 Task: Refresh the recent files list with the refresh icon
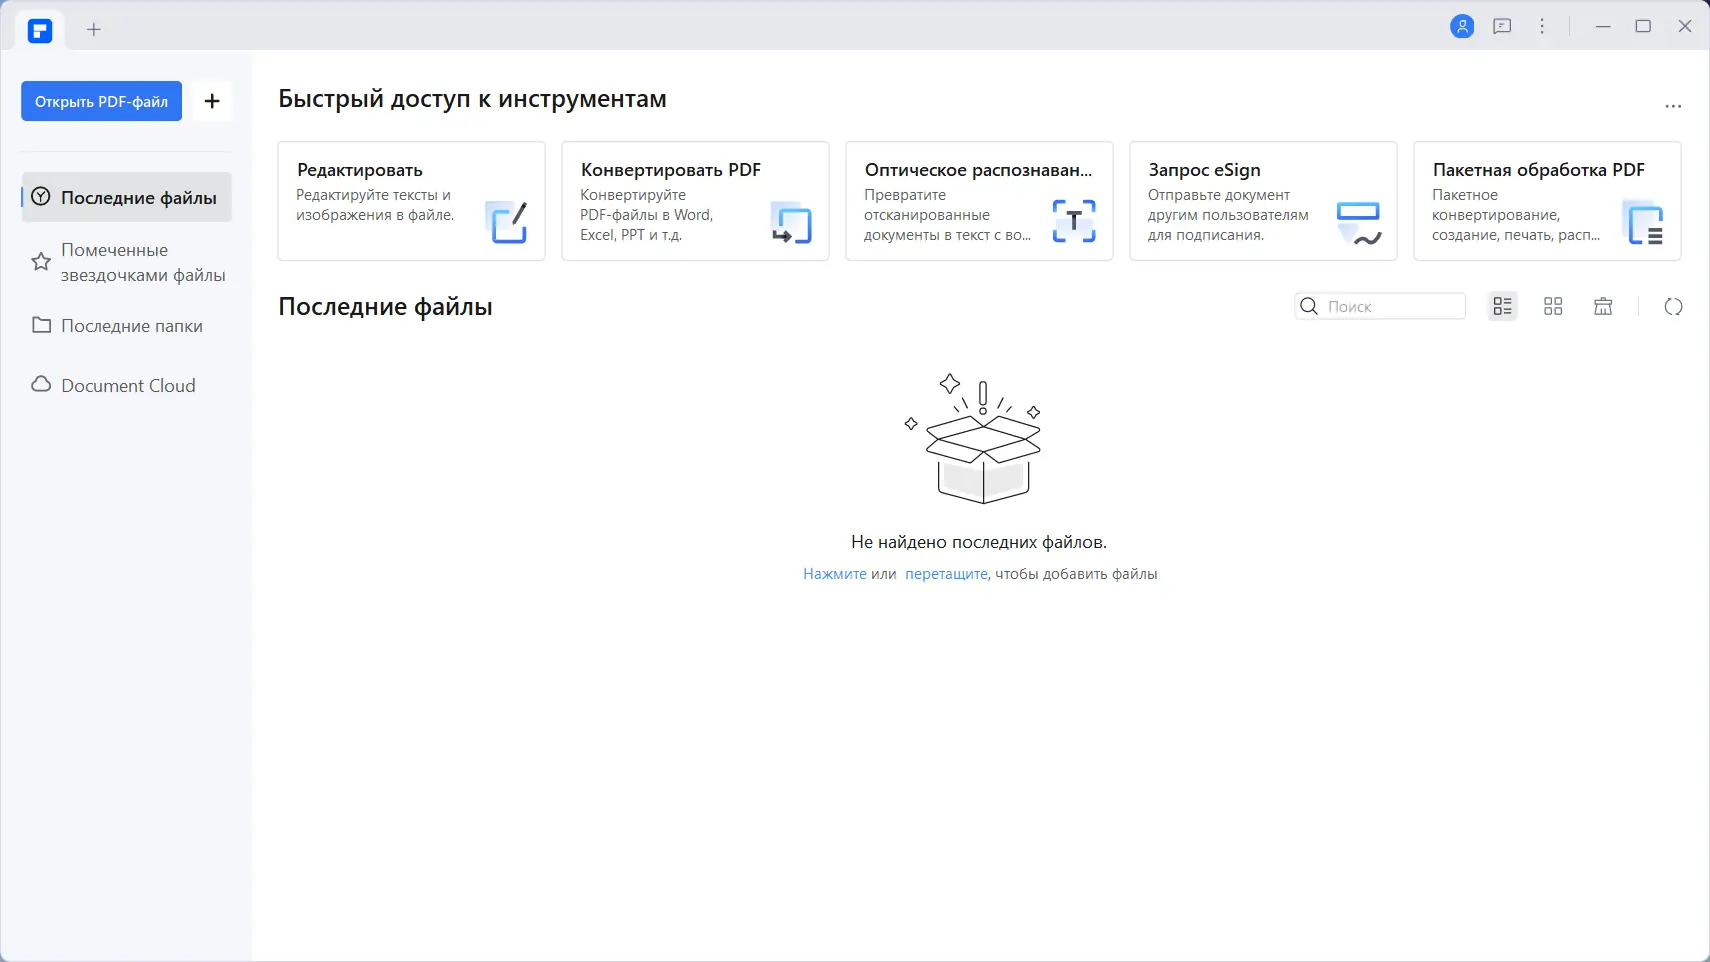[x=1673, y=306]
